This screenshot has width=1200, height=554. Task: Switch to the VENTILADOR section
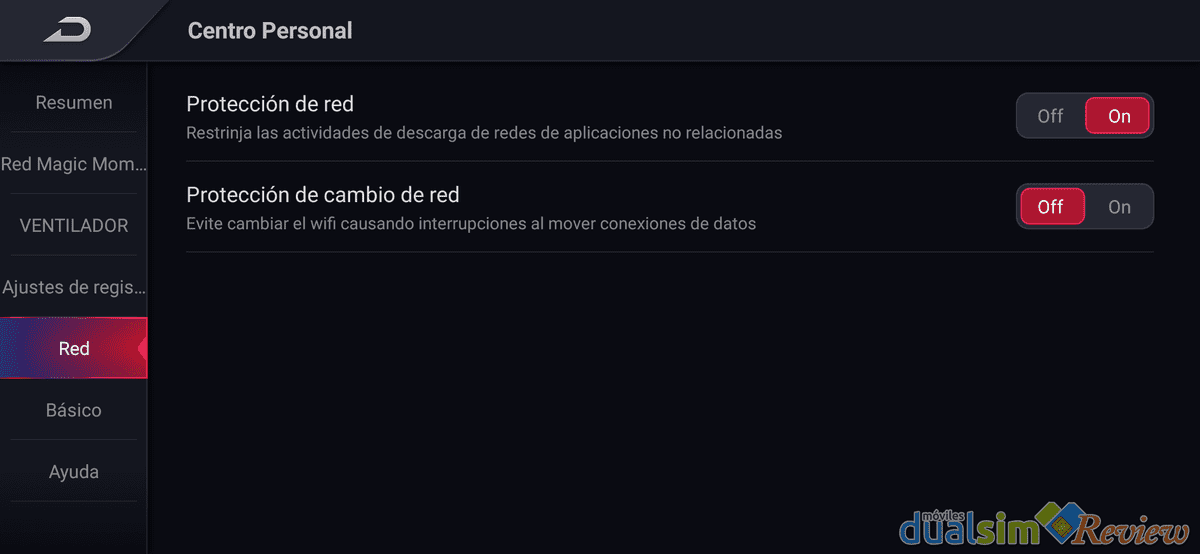point(74,225)
